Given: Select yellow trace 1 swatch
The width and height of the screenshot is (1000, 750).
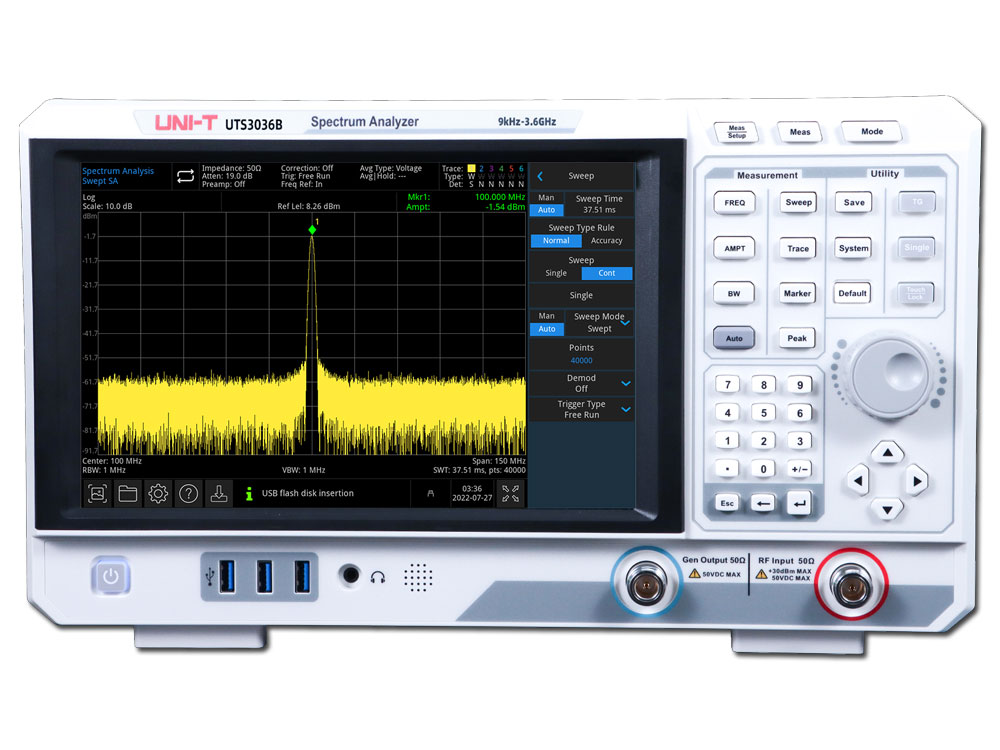Looking at the screenshot, I should pyautogui.click(x=471, y=168).
